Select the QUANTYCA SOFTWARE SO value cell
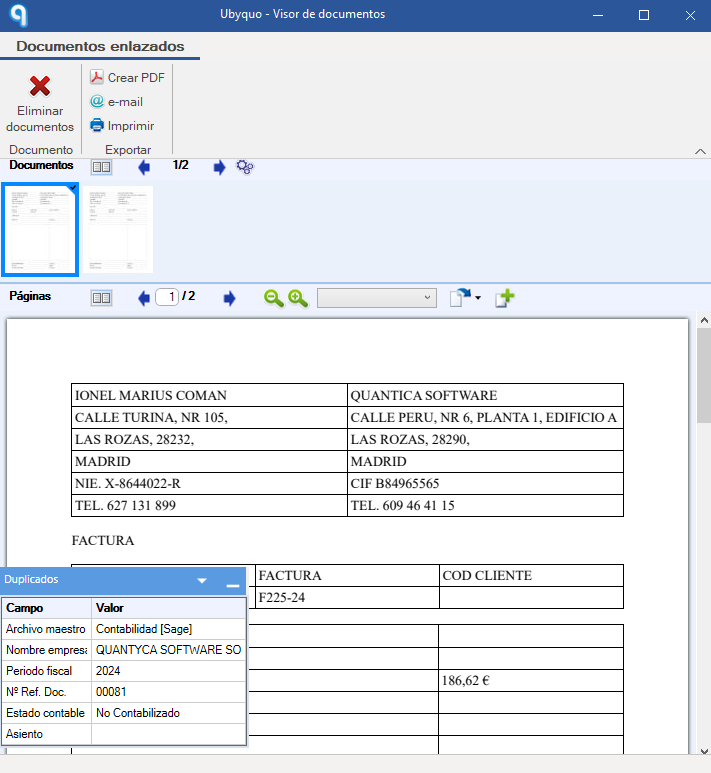 click(x=169, y=650)
